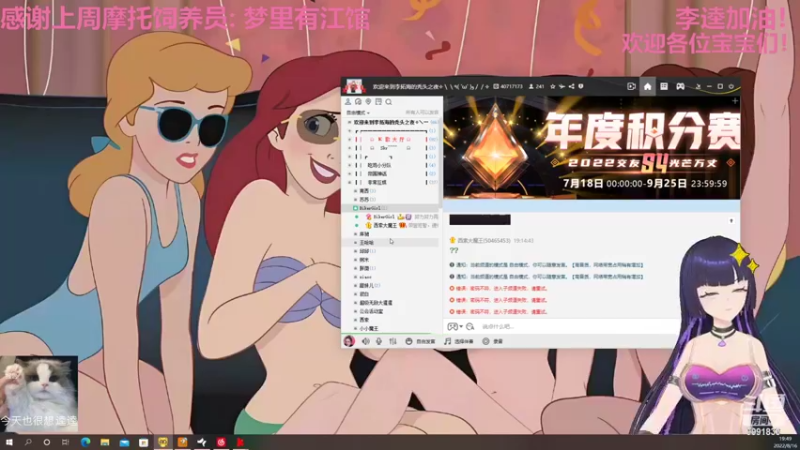Open audio mixer settings icon
The image size is (800, 450).
(393, 341)
